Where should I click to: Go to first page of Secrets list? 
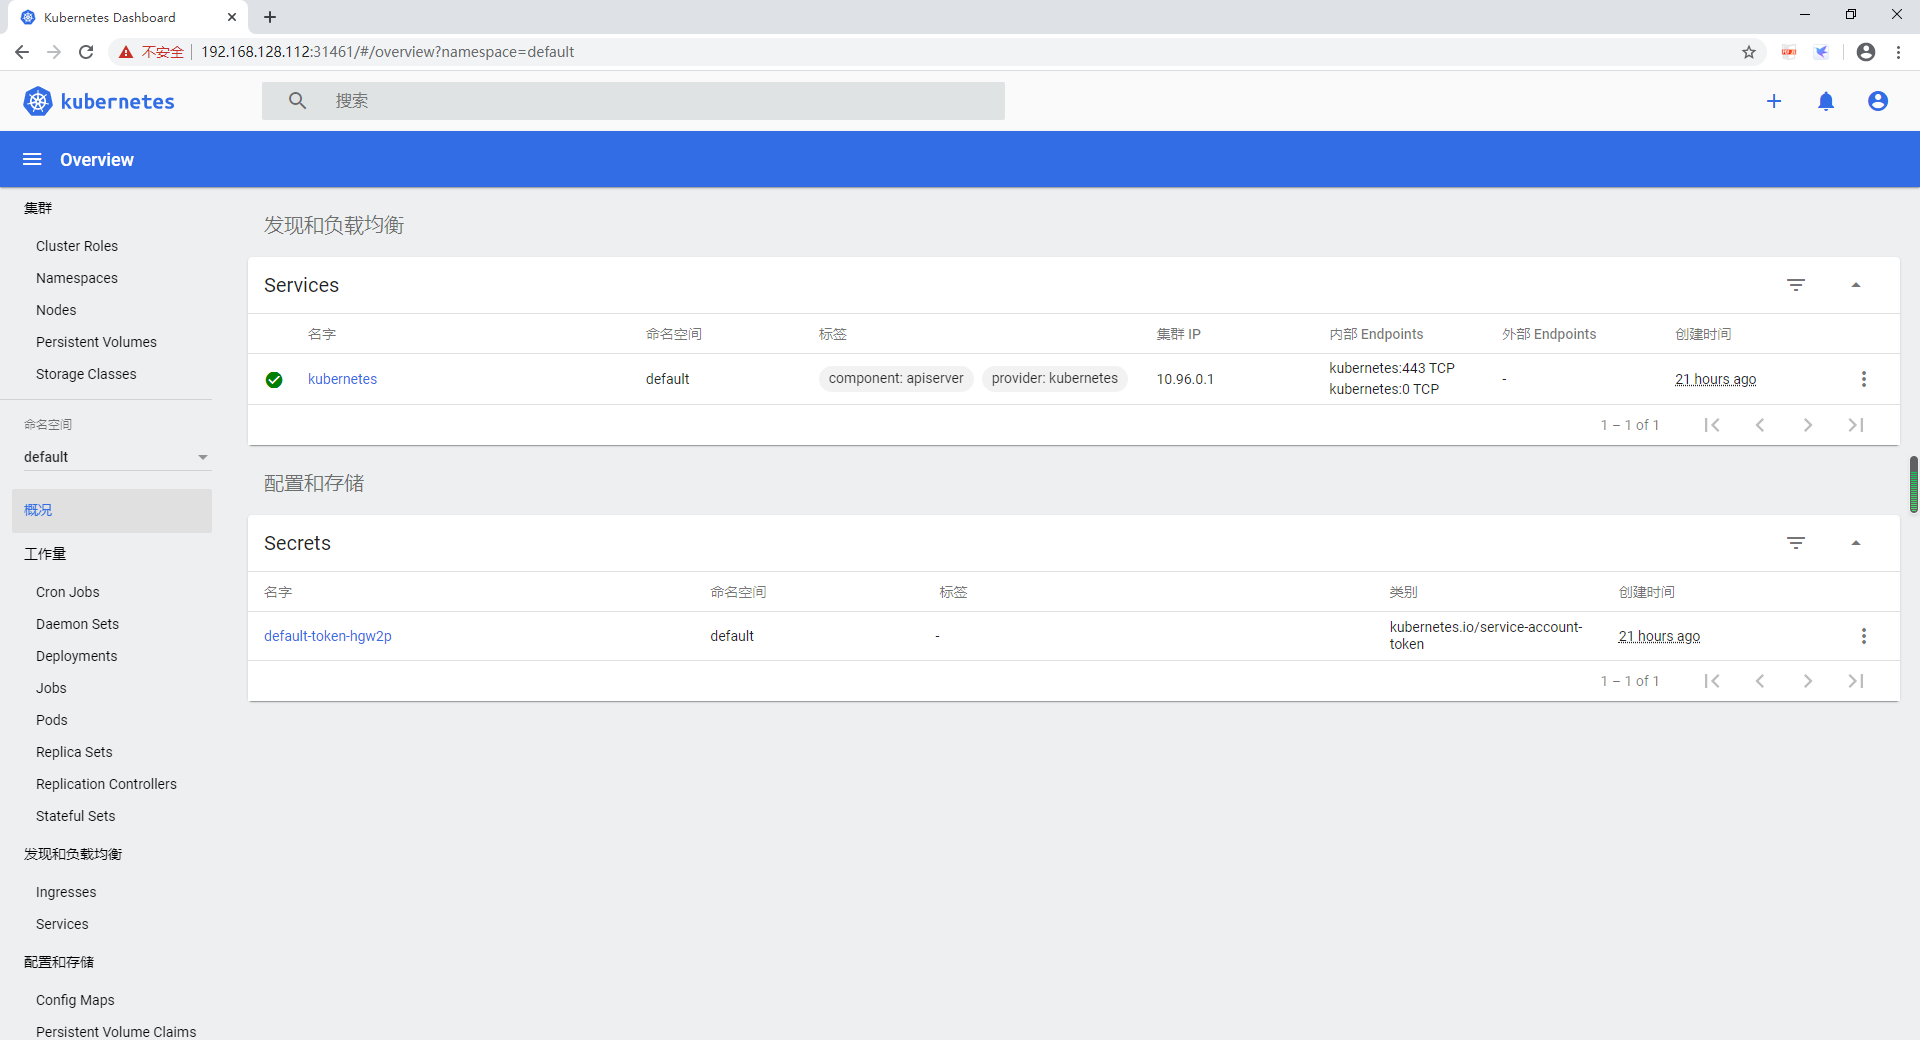pos(1712,681)
